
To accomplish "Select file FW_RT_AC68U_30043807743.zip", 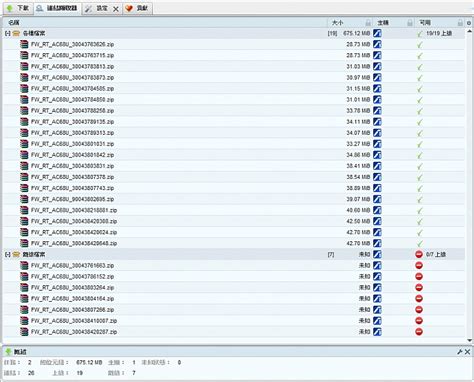I will tap(73, 188).
